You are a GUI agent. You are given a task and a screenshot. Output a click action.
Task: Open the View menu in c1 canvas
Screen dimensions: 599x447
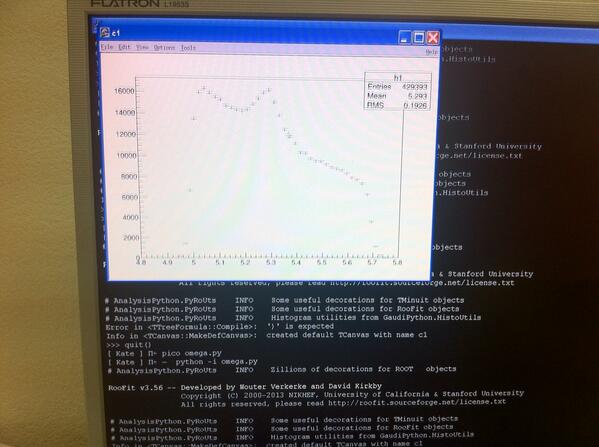[142, 47]
